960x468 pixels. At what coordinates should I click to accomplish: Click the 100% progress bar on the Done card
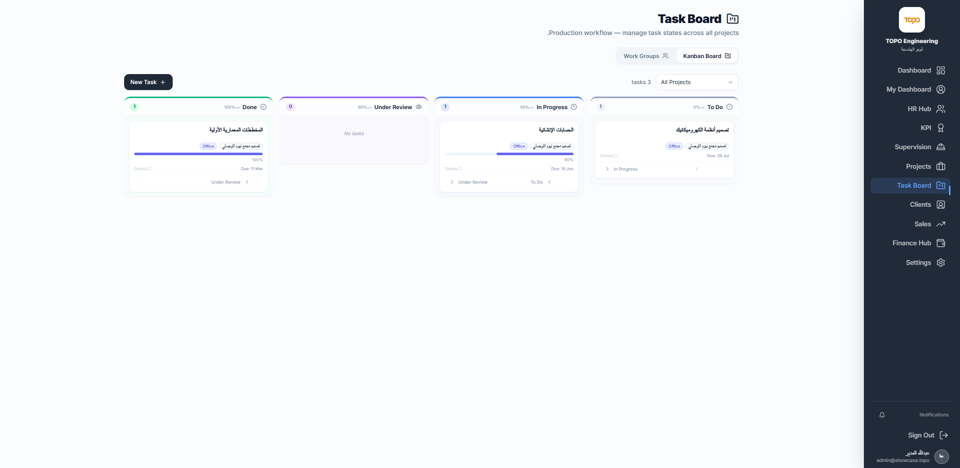coord(198,154)
